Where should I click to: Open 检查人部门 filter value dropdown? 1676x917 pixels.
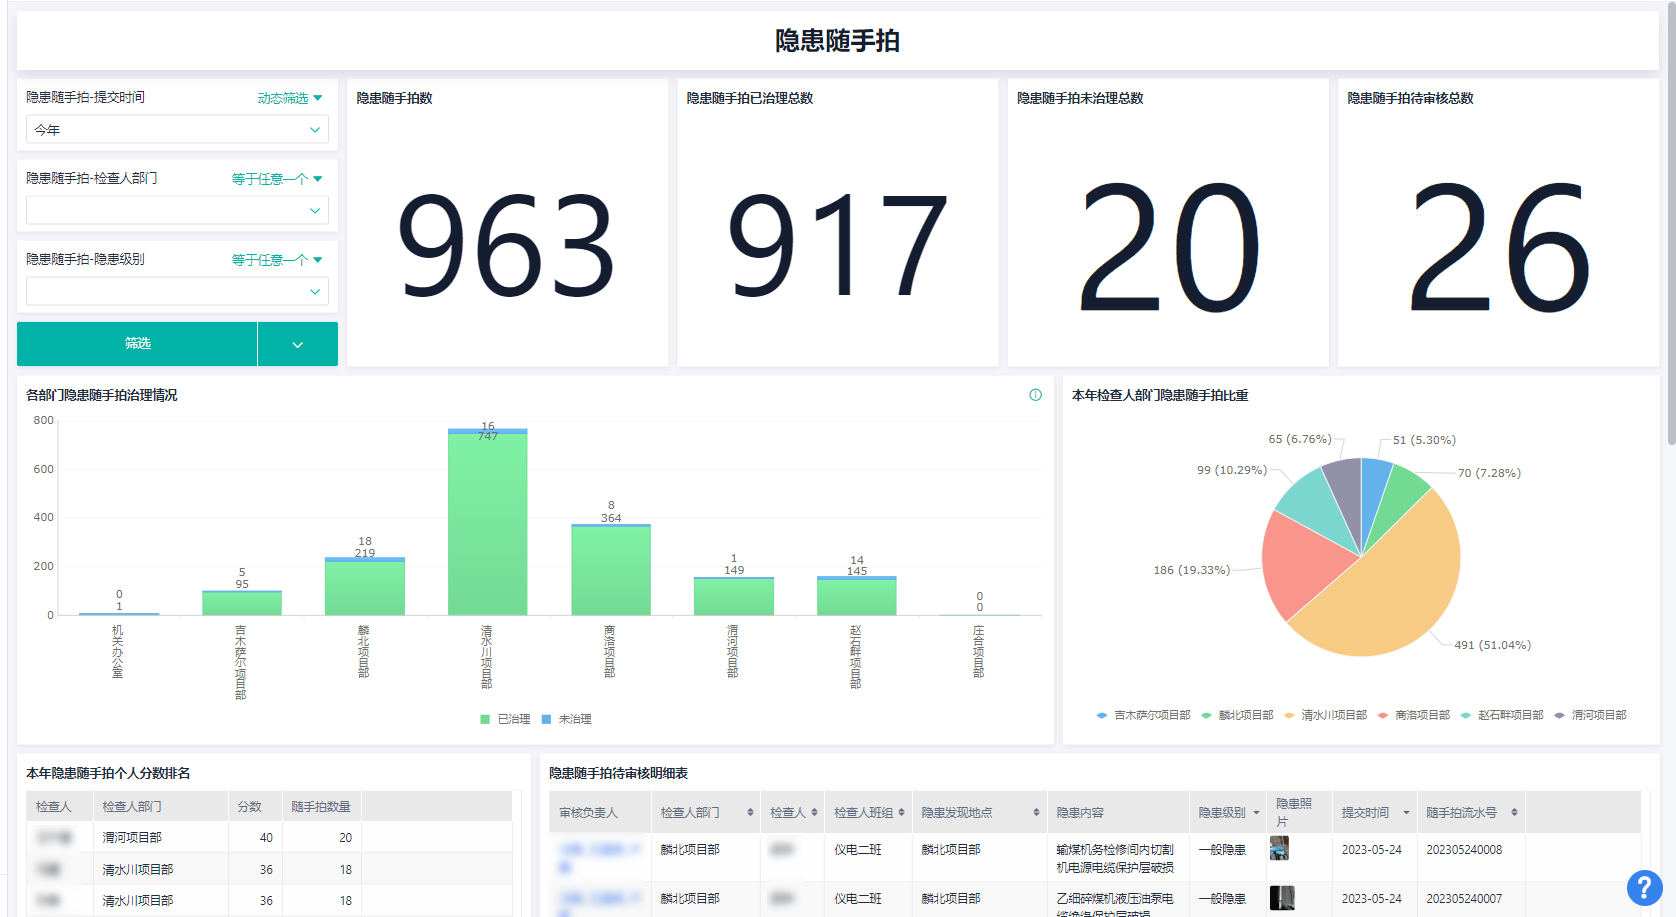pos(177,211)
